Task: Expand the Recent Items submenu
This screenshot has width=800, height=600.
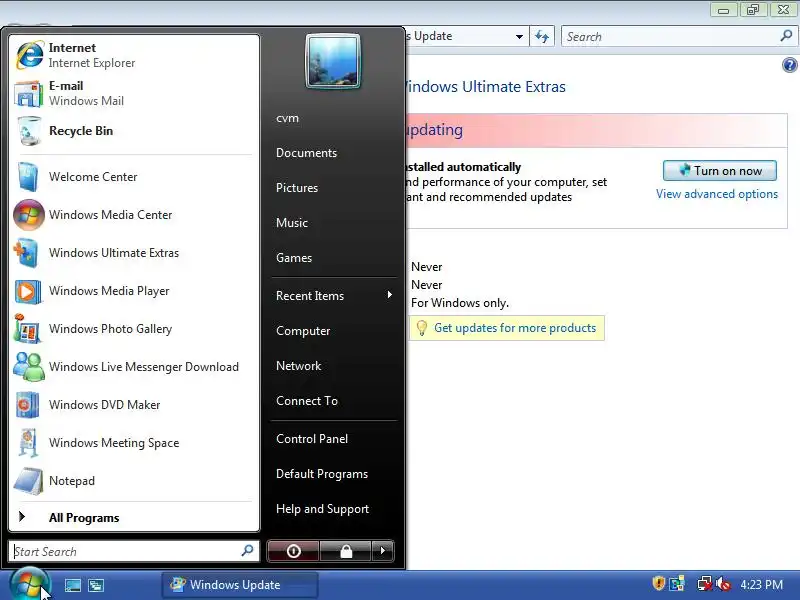Action: tap(334, 295)
